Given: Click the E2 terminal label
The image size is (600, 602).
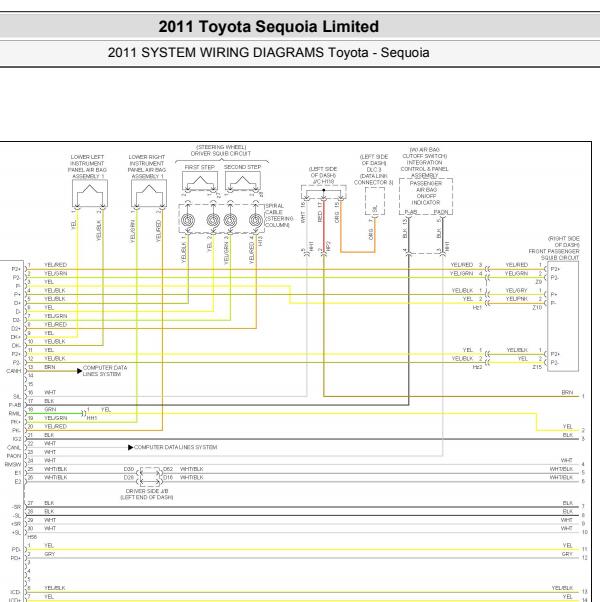Looking at the screenshot, I should 18,481.
